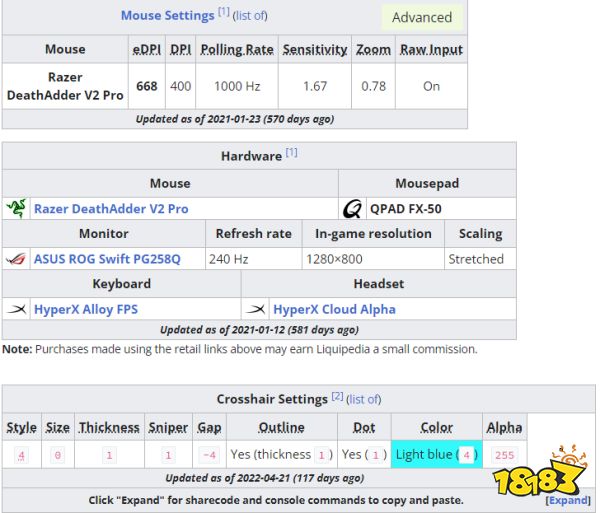Select the Gap value -4
The height and width of the screenshot is (513, 600).
click(209, 455)
